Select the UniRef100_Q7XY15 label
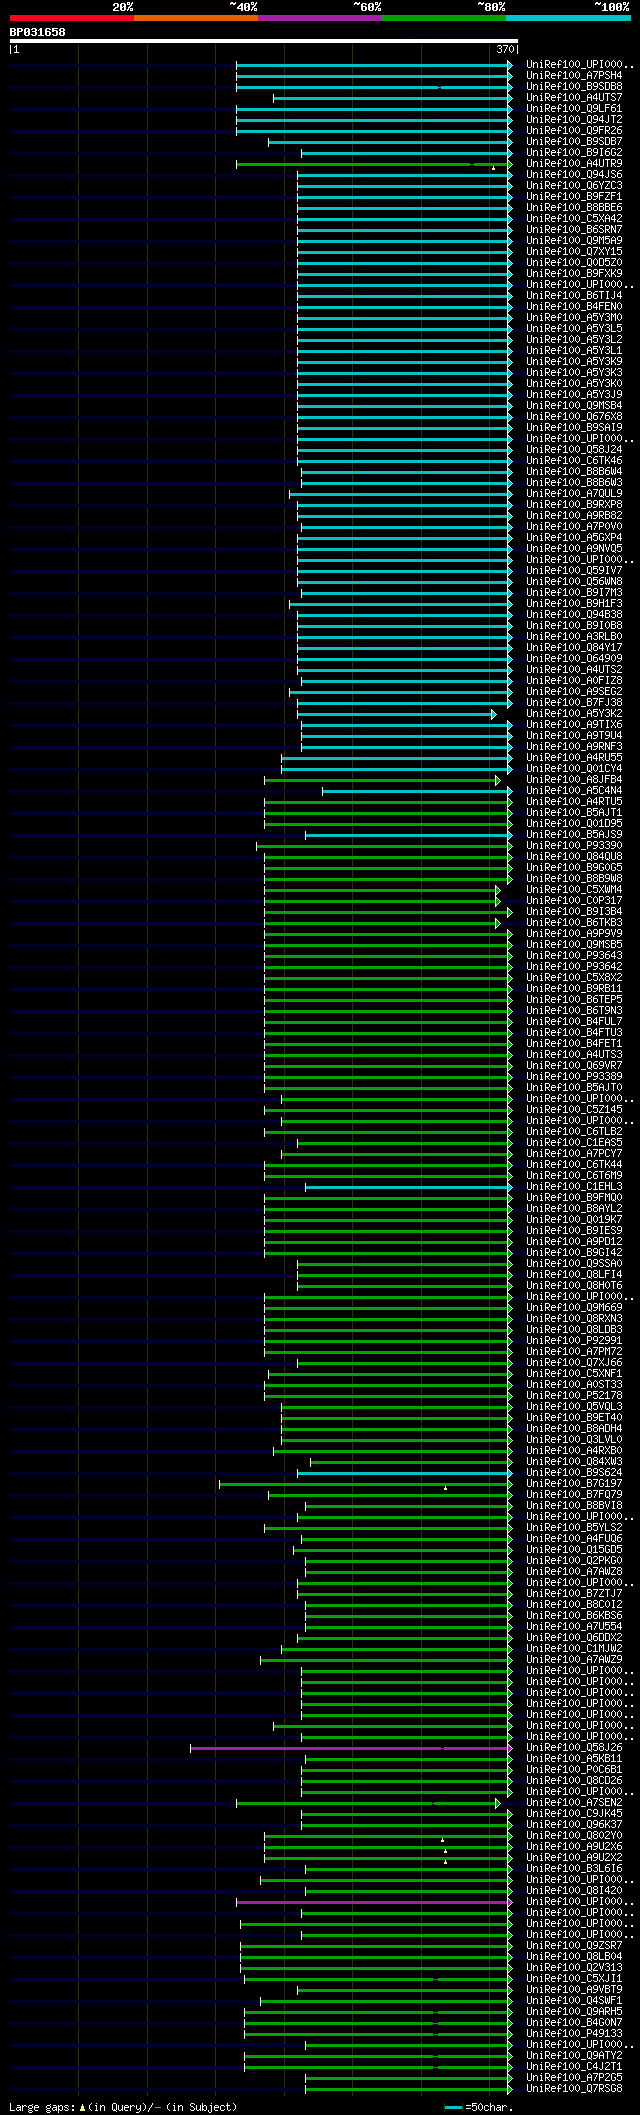This screenshot has width=640, height=2115. [x=574, y=251]
